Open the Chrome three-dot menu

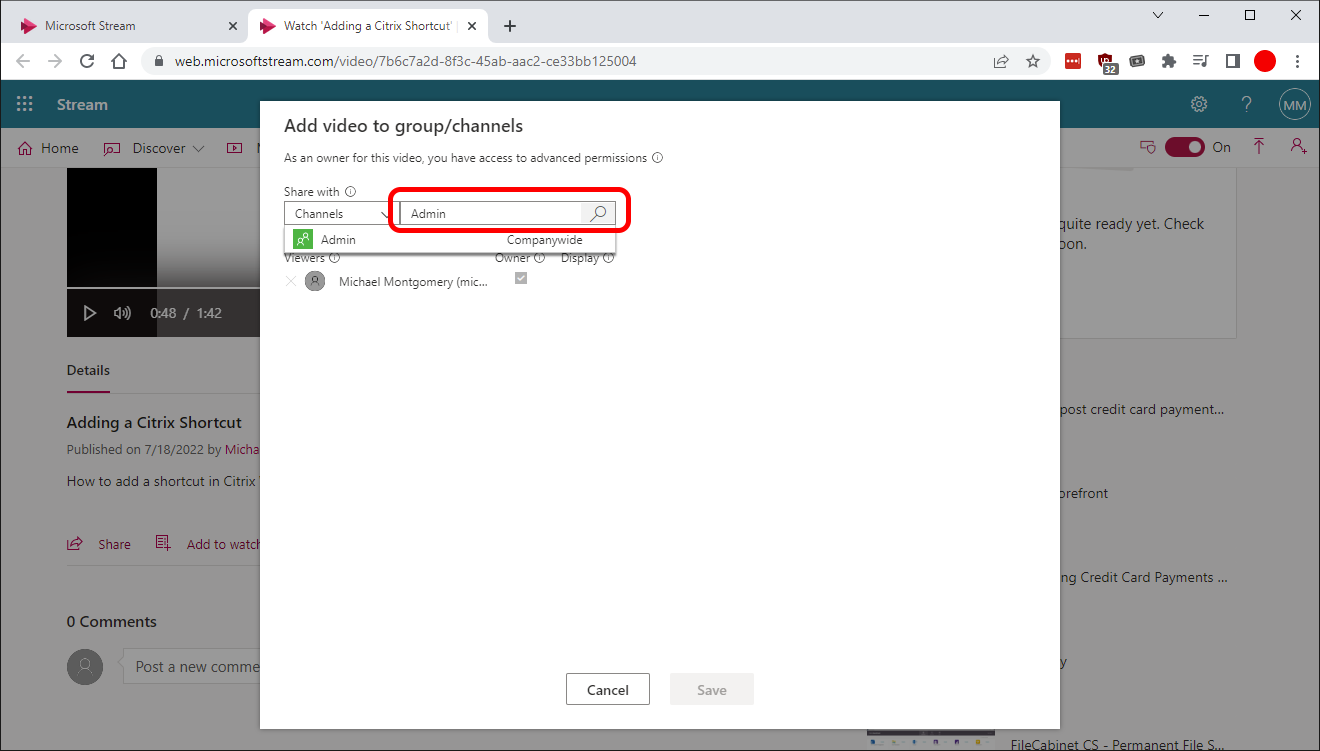pos(1299,61)
